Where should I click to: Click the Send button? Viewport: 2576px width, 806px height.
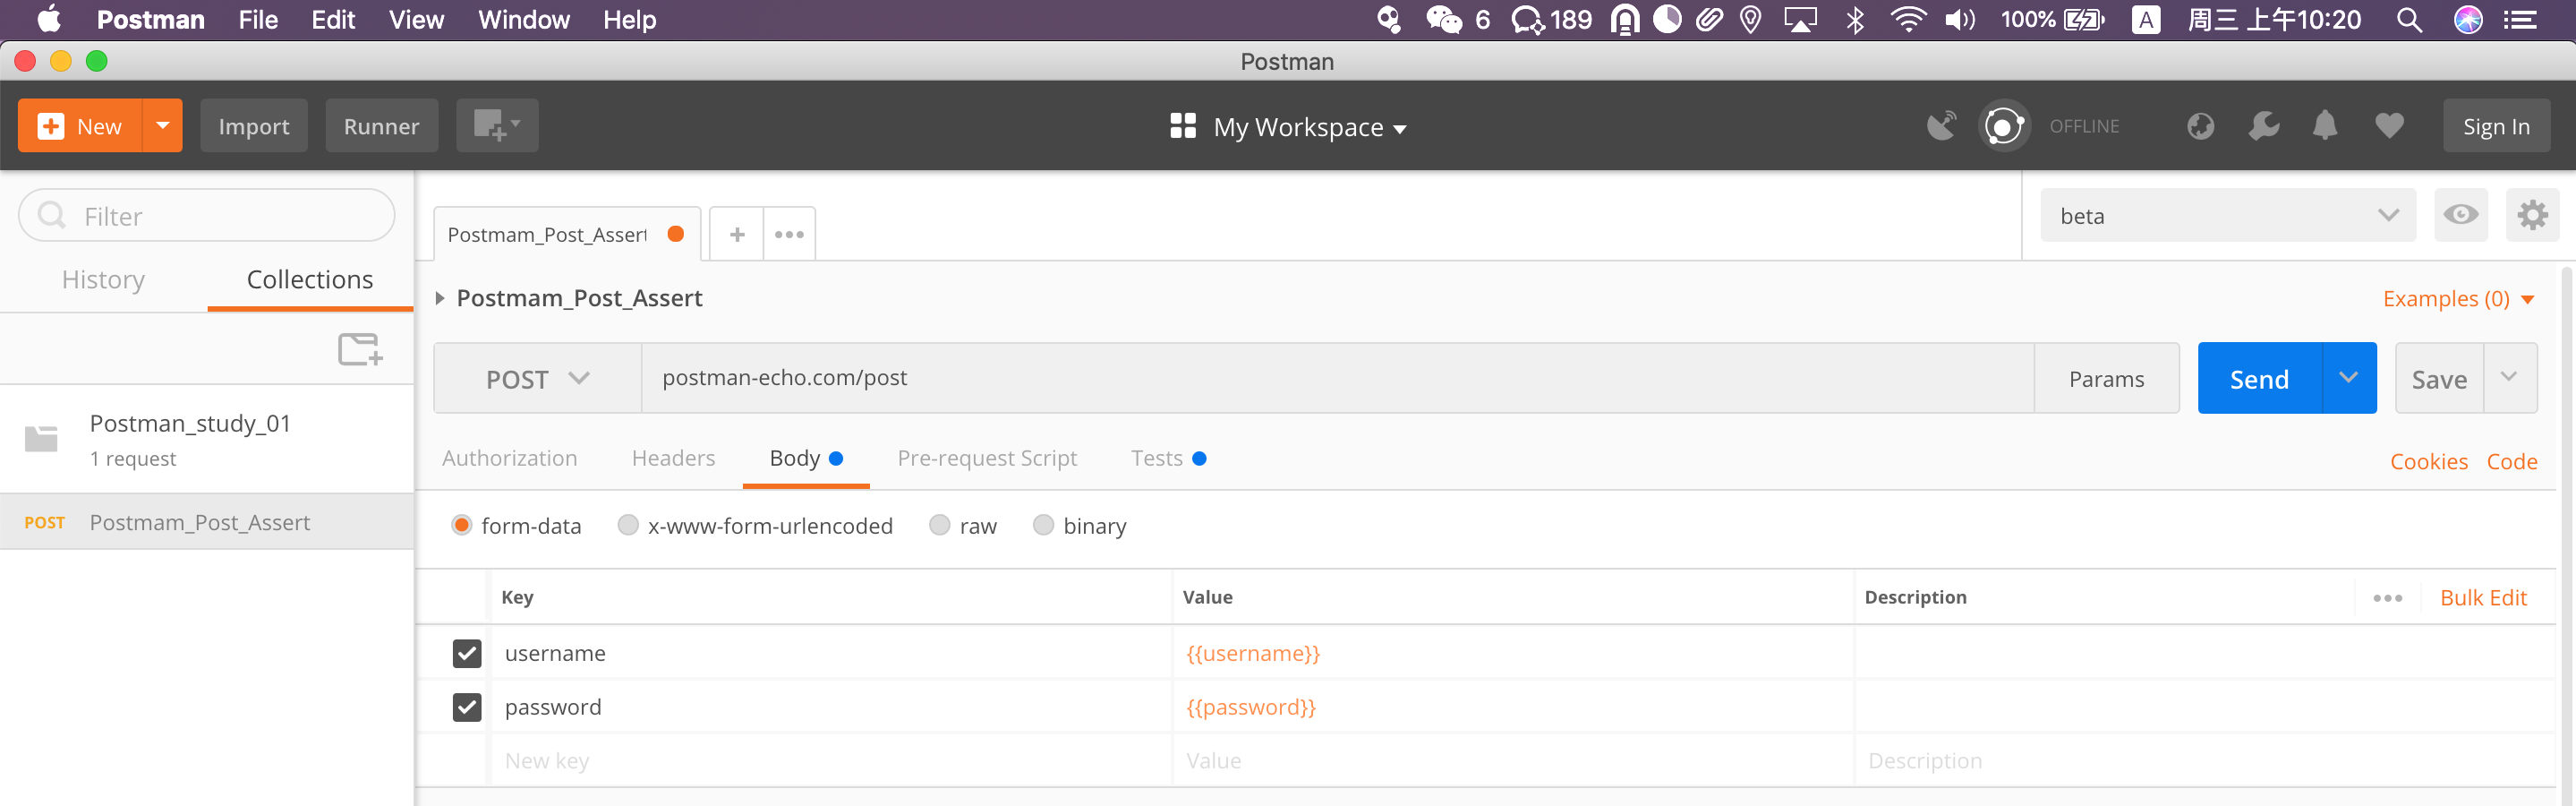click(2259, 378)
